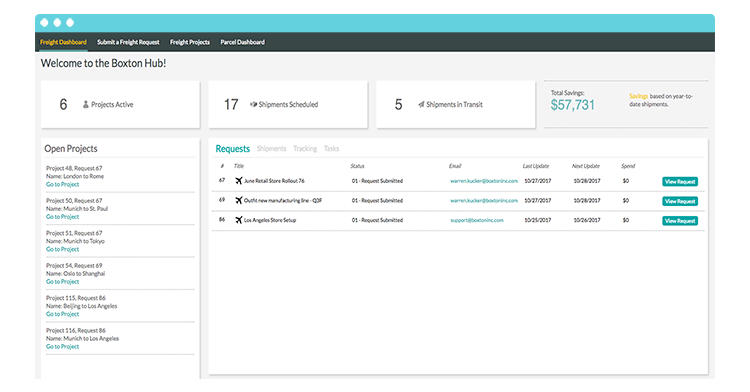Select the Requests tab
The image size is (750, 392).
pos(232,149)
